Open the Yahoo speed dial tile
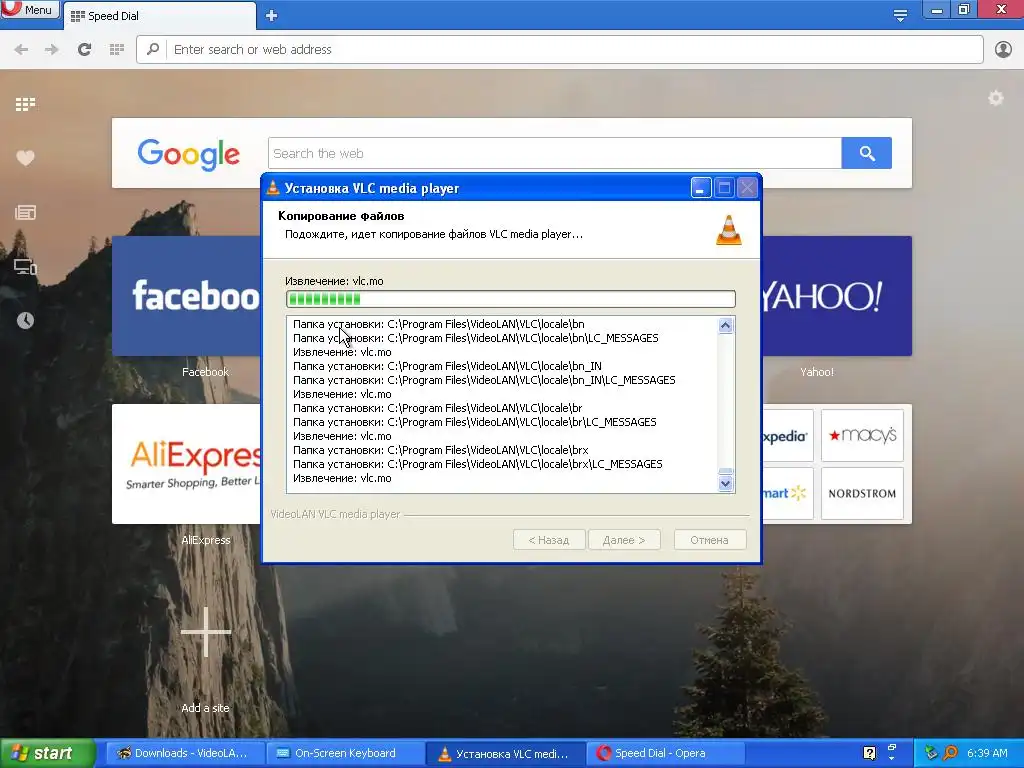Screen dimensions: 1024x768 pos(837,296)
